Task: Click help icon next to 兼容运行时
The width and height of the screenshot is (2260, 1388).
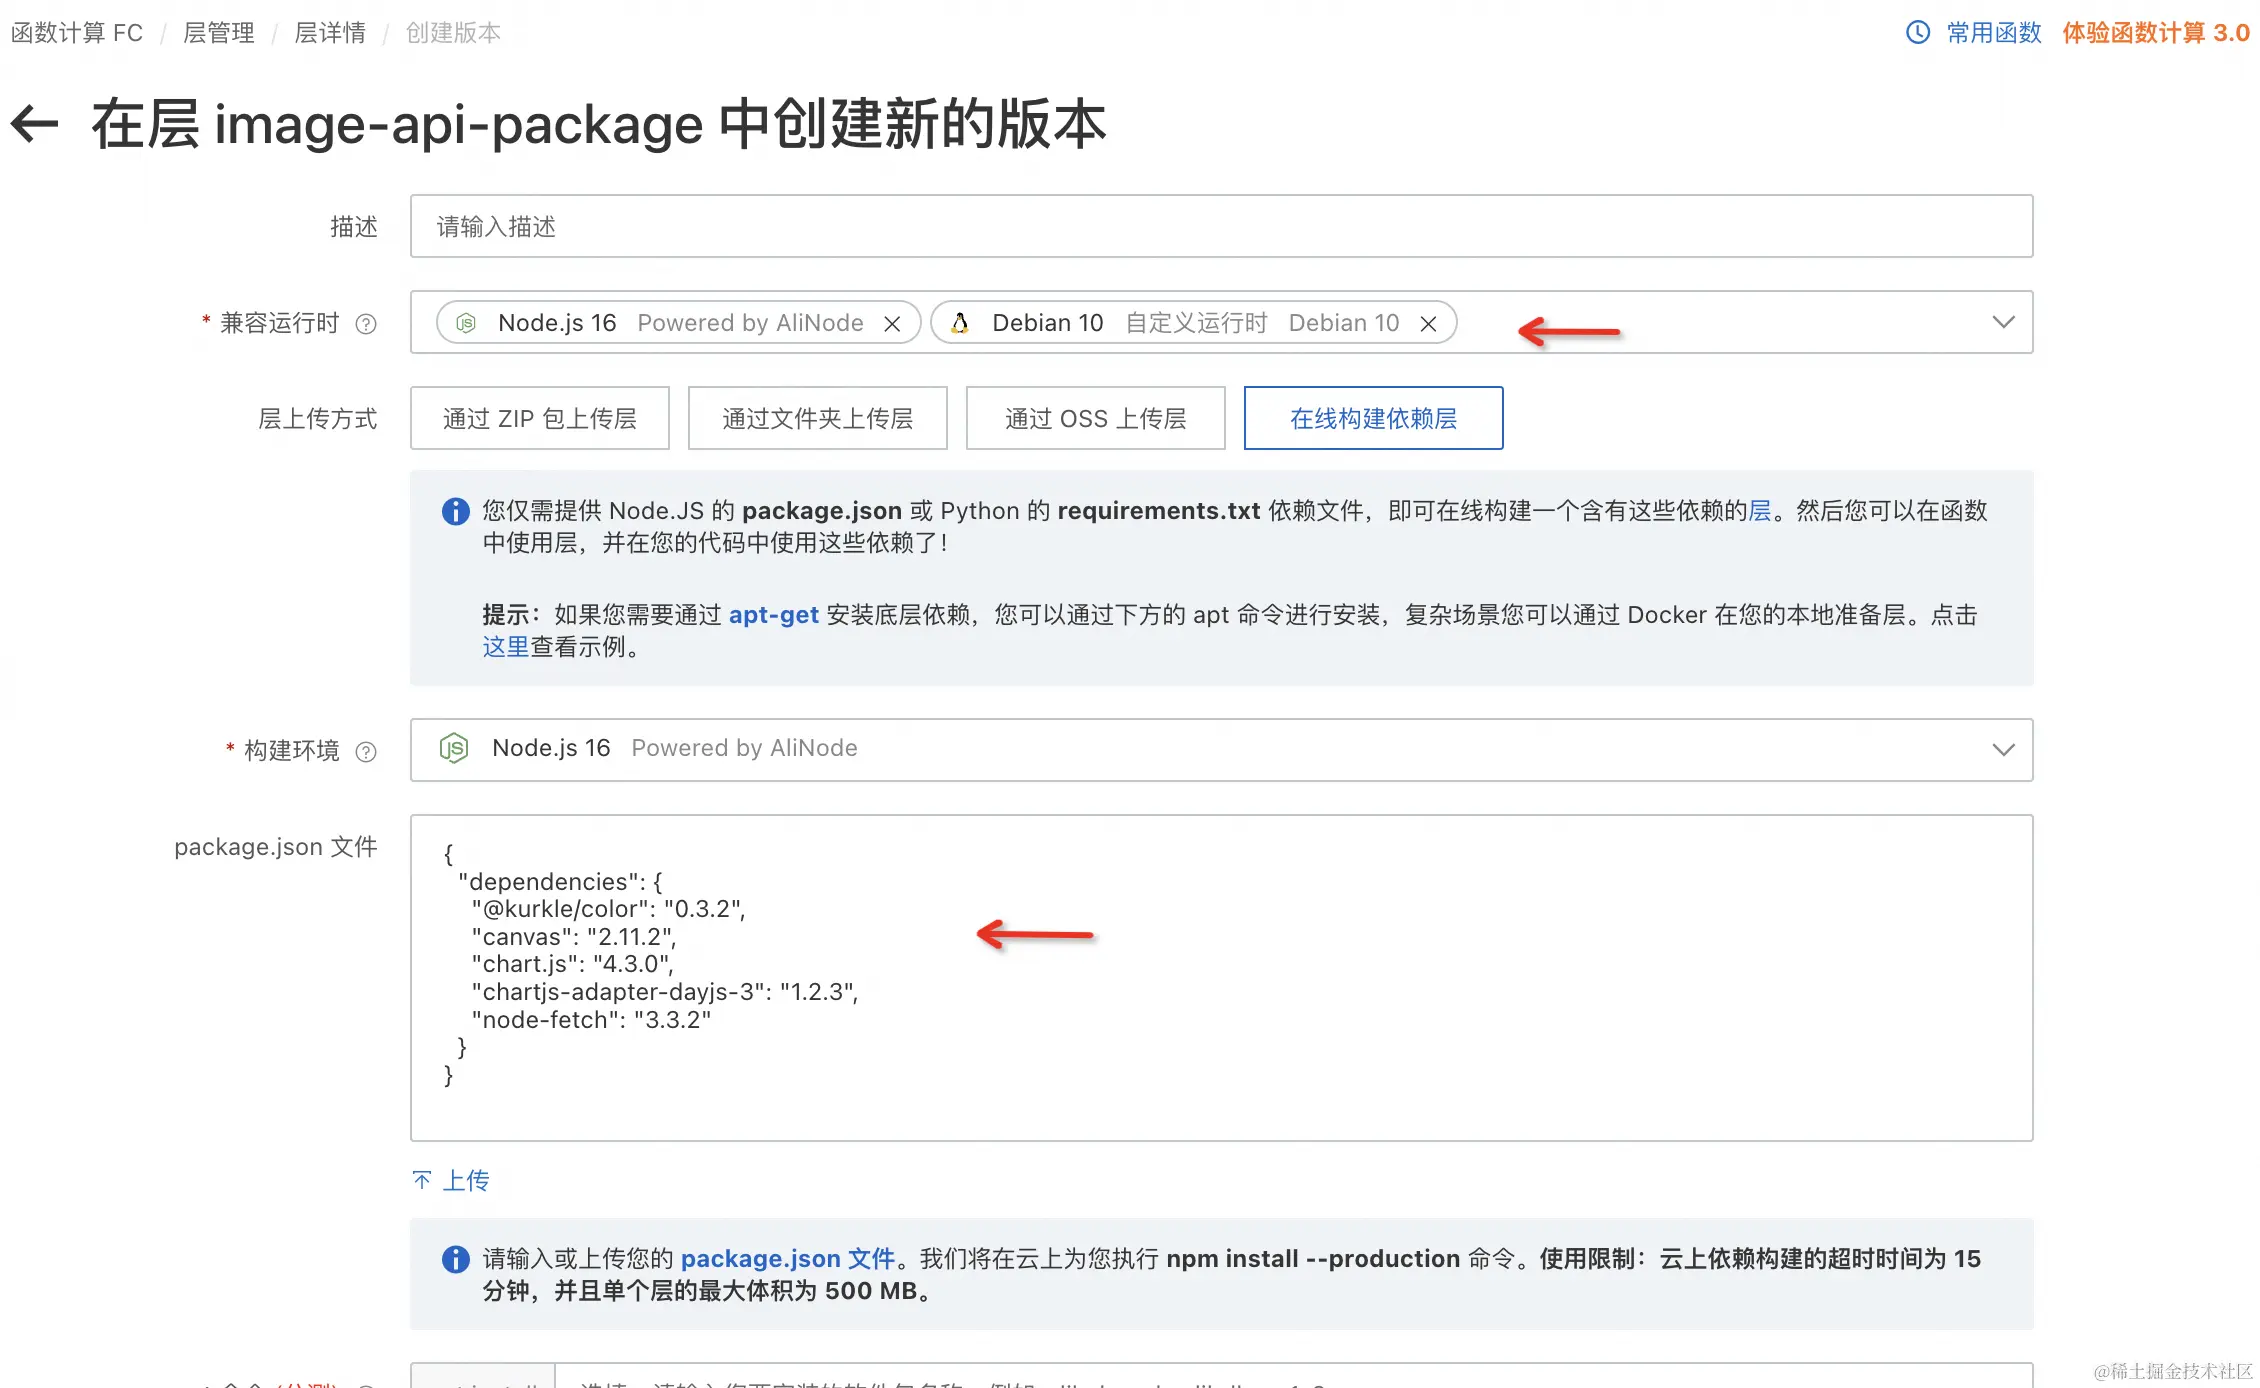Action: (x=366, y=324)
